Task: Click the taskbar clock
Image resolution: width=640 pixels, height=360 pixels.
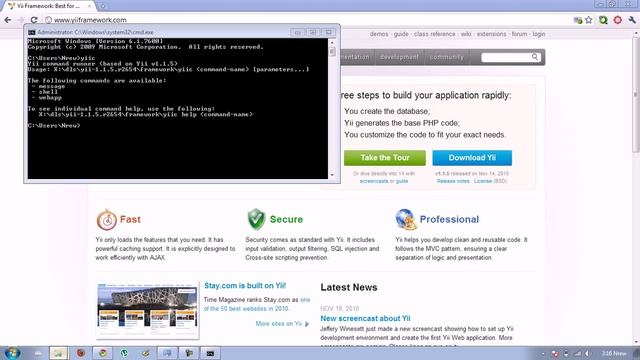Action: pyautogui.click(x=613, y=353)
